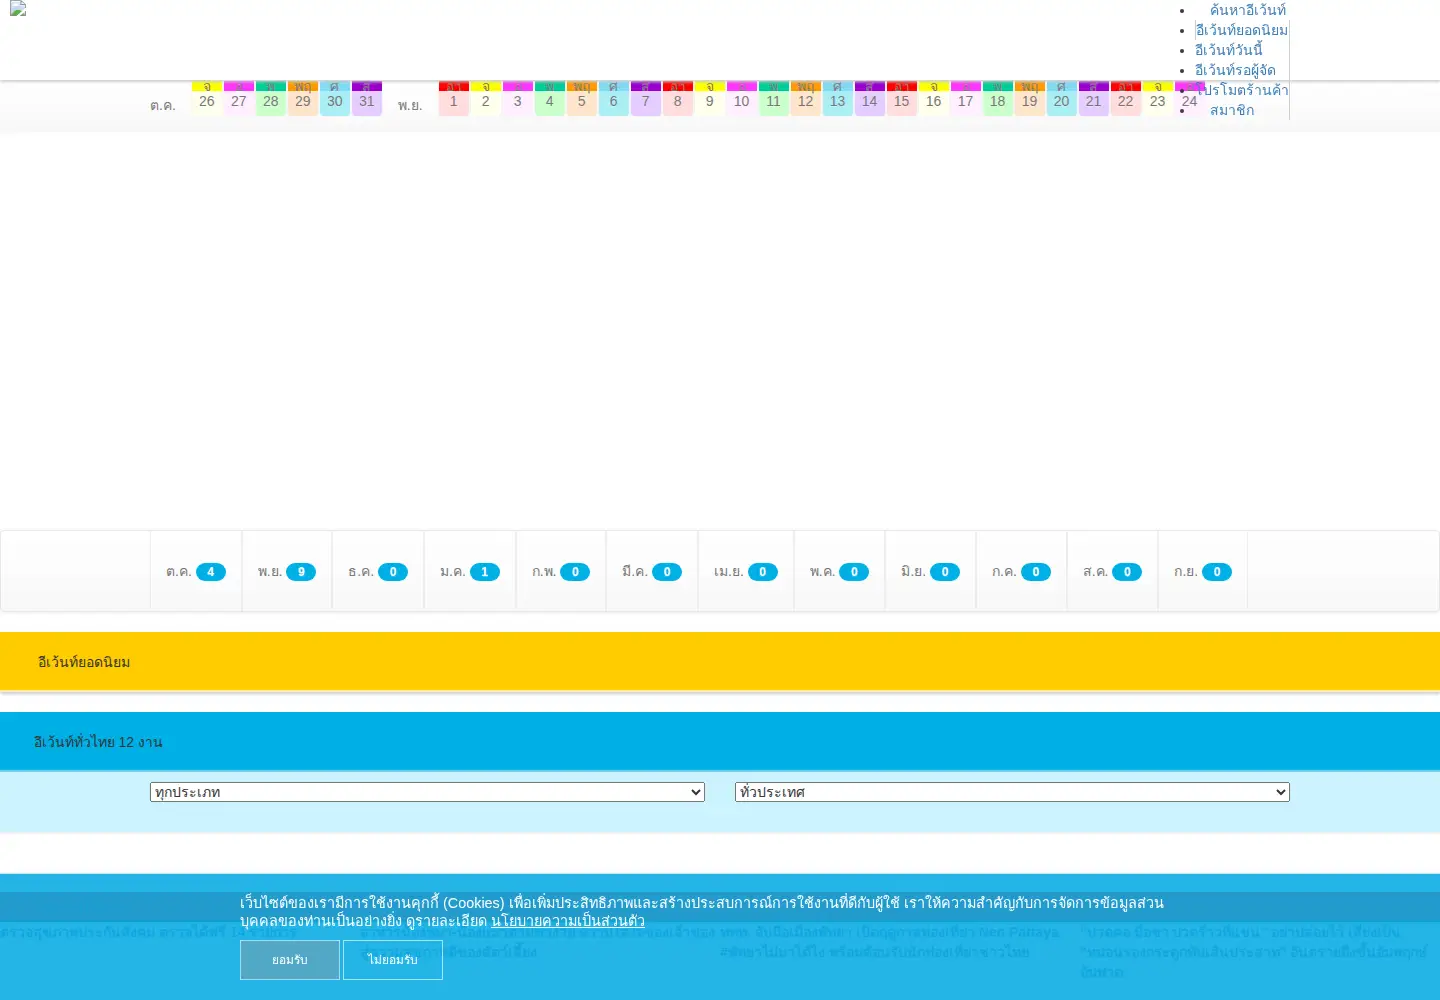Open the โปรโมตร้านค้า menu link
1440x1000 pixels.
pyautogui.click(x=1242, y=90)
